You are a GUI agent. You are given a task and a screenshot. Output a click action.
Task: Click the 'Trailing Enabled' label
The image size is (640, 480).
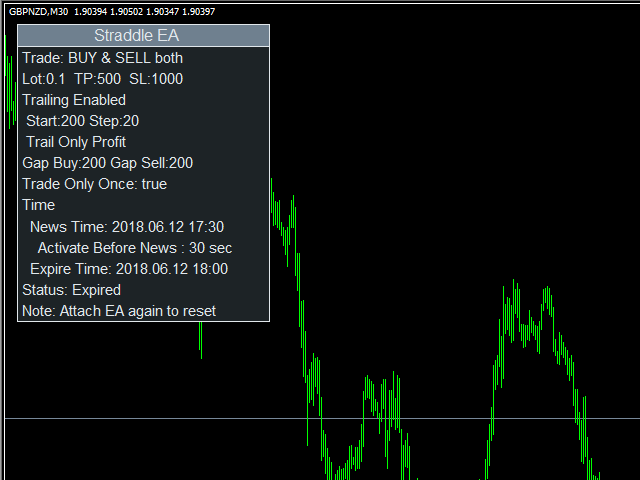click(74, 100)
